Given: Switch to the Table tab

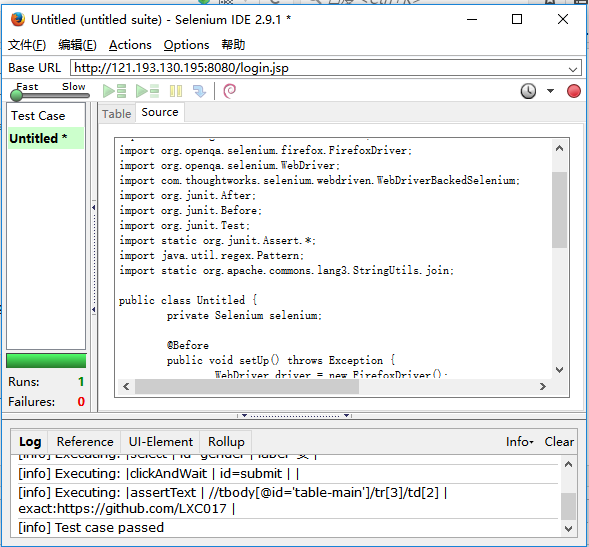Looking at the screenshot, I should (x=116, y=113).
